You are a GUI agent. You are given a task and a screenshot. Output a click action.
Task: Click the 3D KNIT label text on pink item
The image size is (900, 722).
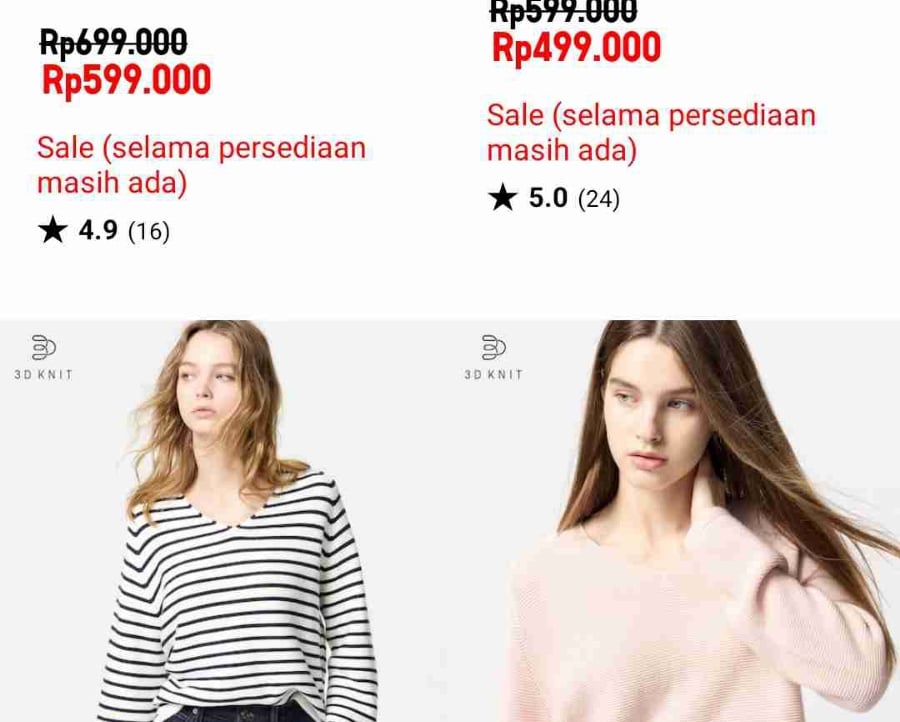point(494,375)
